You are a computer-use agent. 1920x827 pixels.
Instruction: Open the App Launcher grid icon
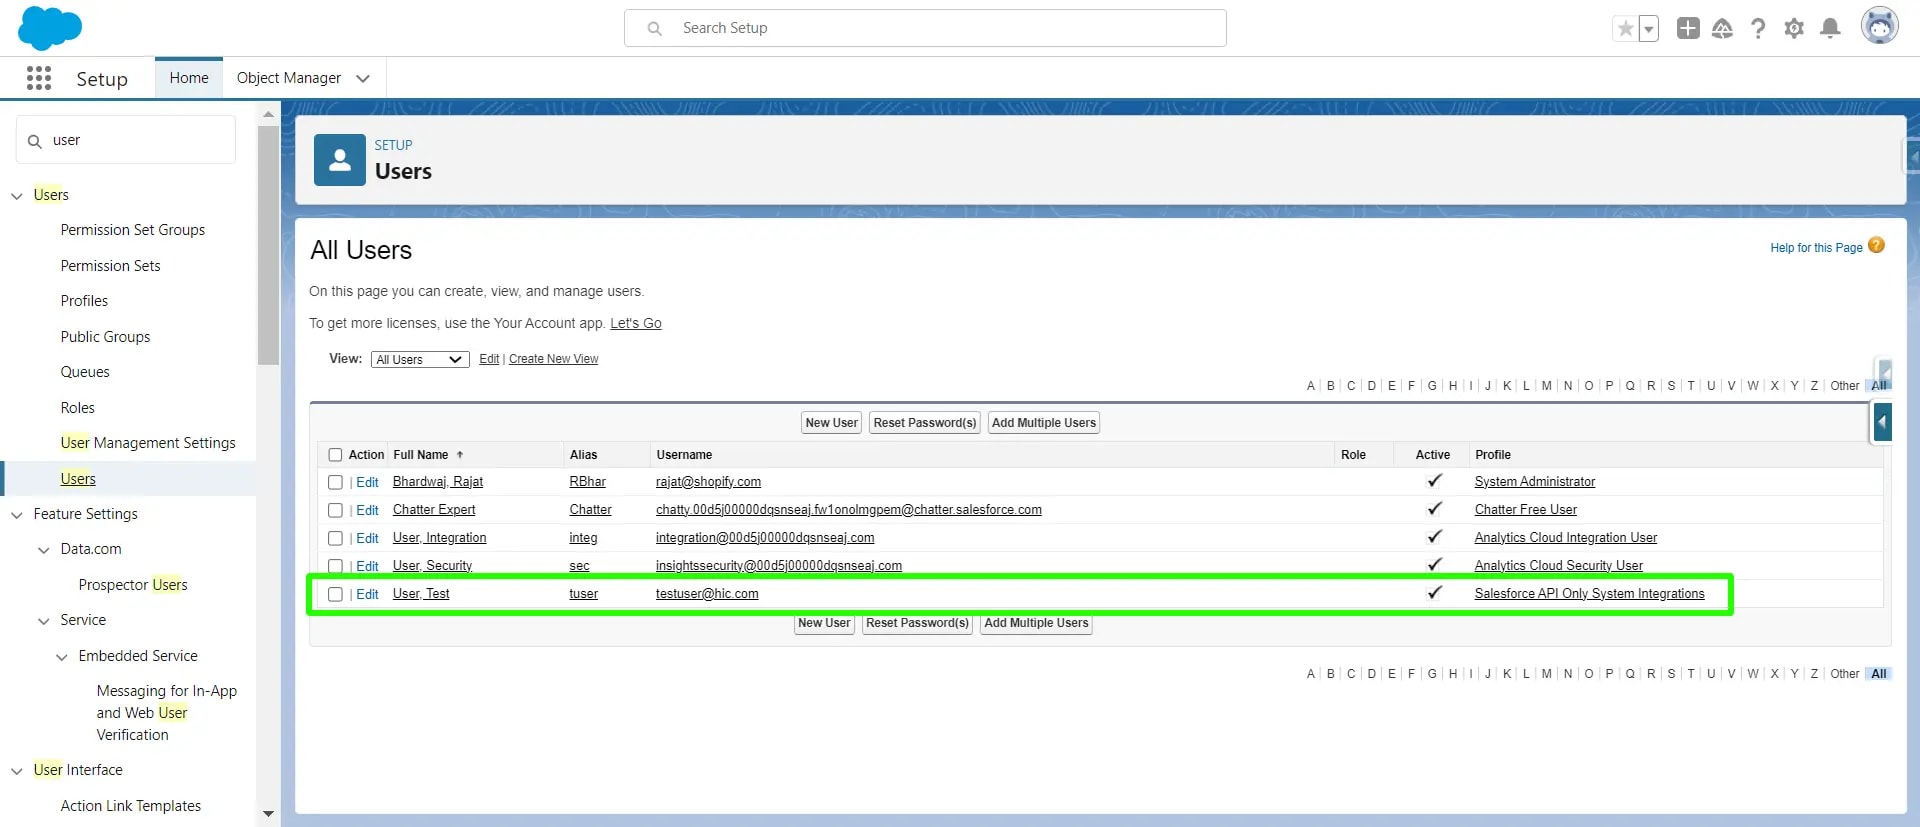point(39,78)
